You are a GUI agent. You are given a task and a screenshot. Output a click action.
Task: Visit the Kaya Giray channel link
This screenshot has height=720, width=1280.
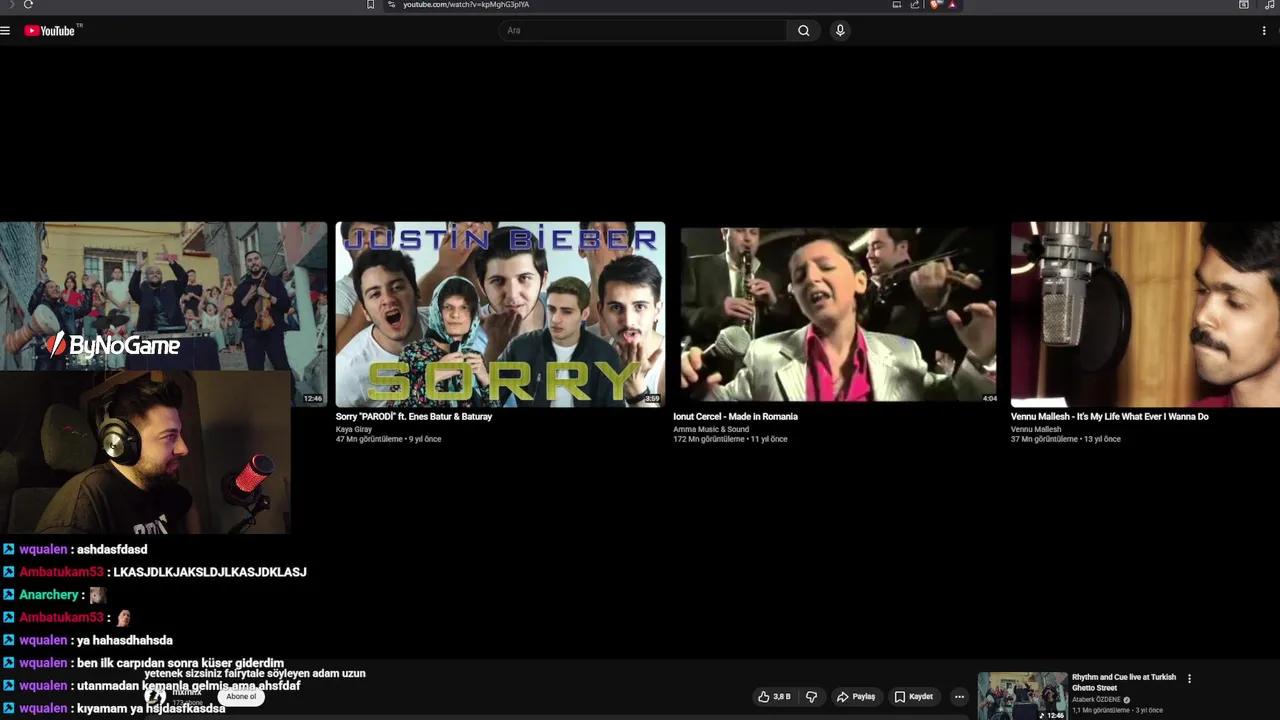354,429
